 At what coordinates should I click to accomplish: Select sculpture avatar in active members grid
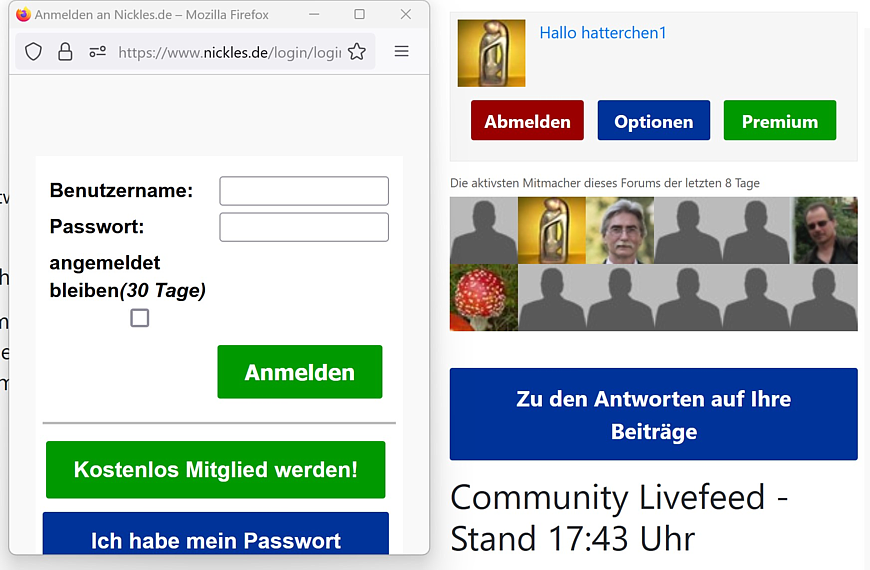552,230
